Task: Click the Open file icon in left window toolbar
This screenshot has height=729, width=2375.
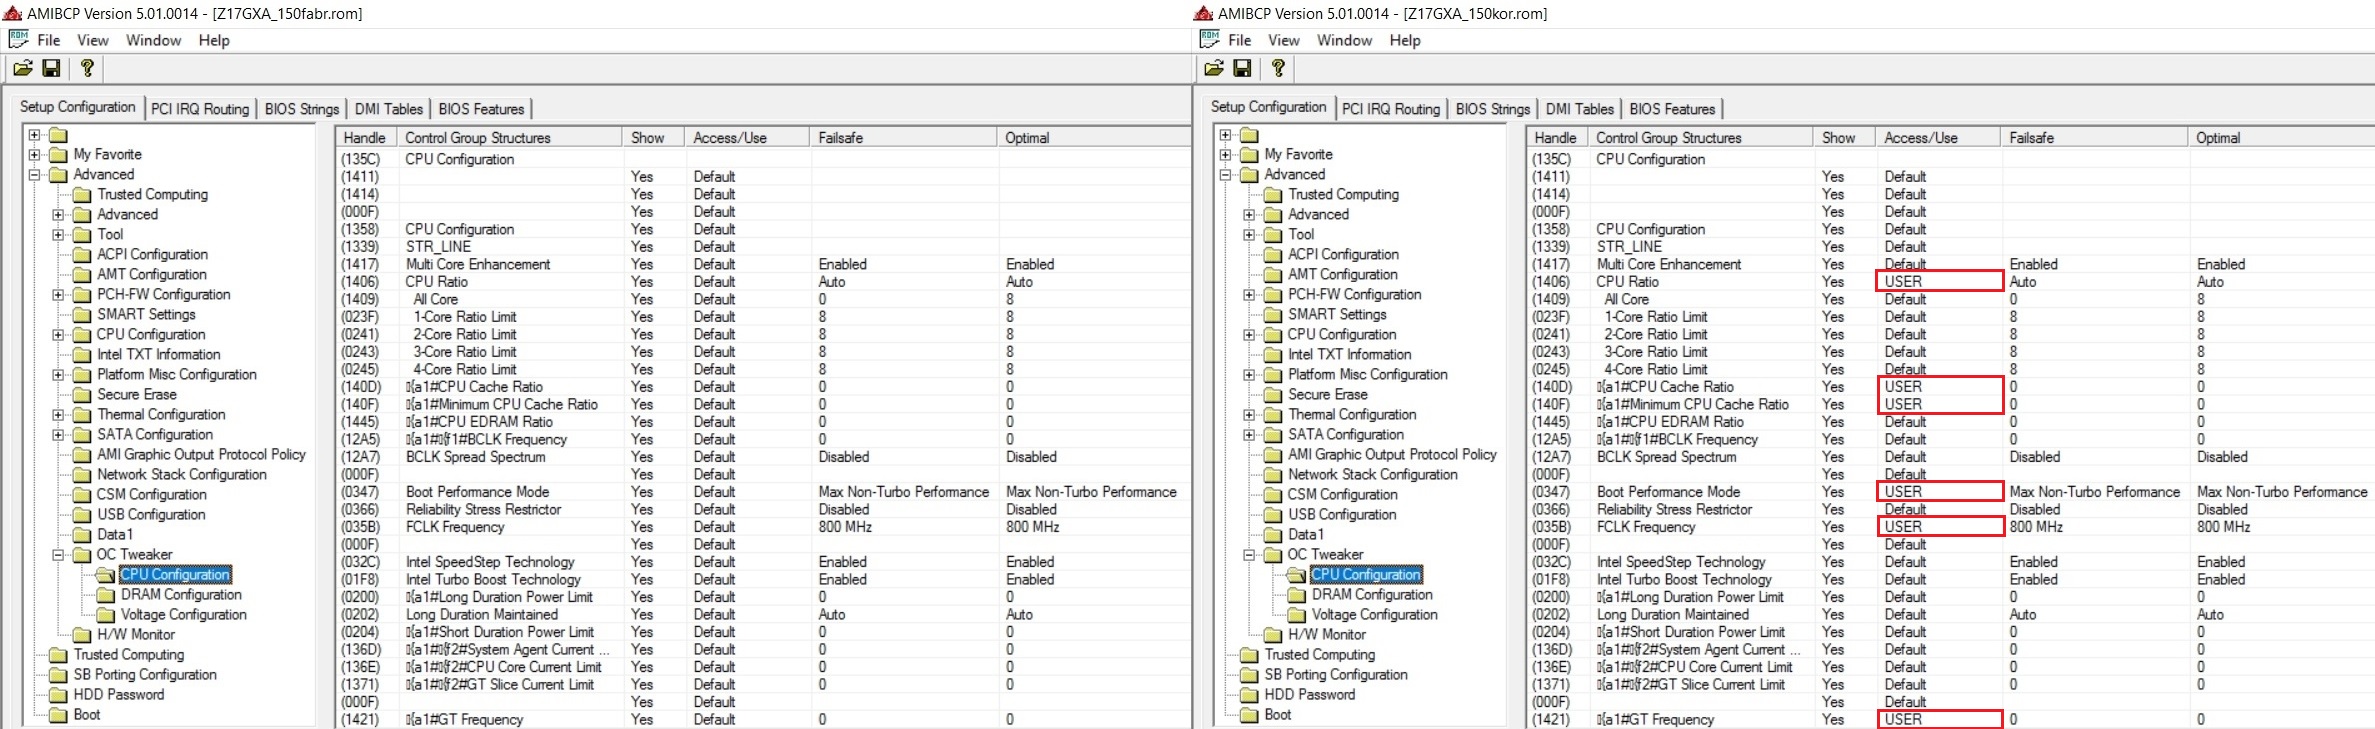Action: (22, 68)
